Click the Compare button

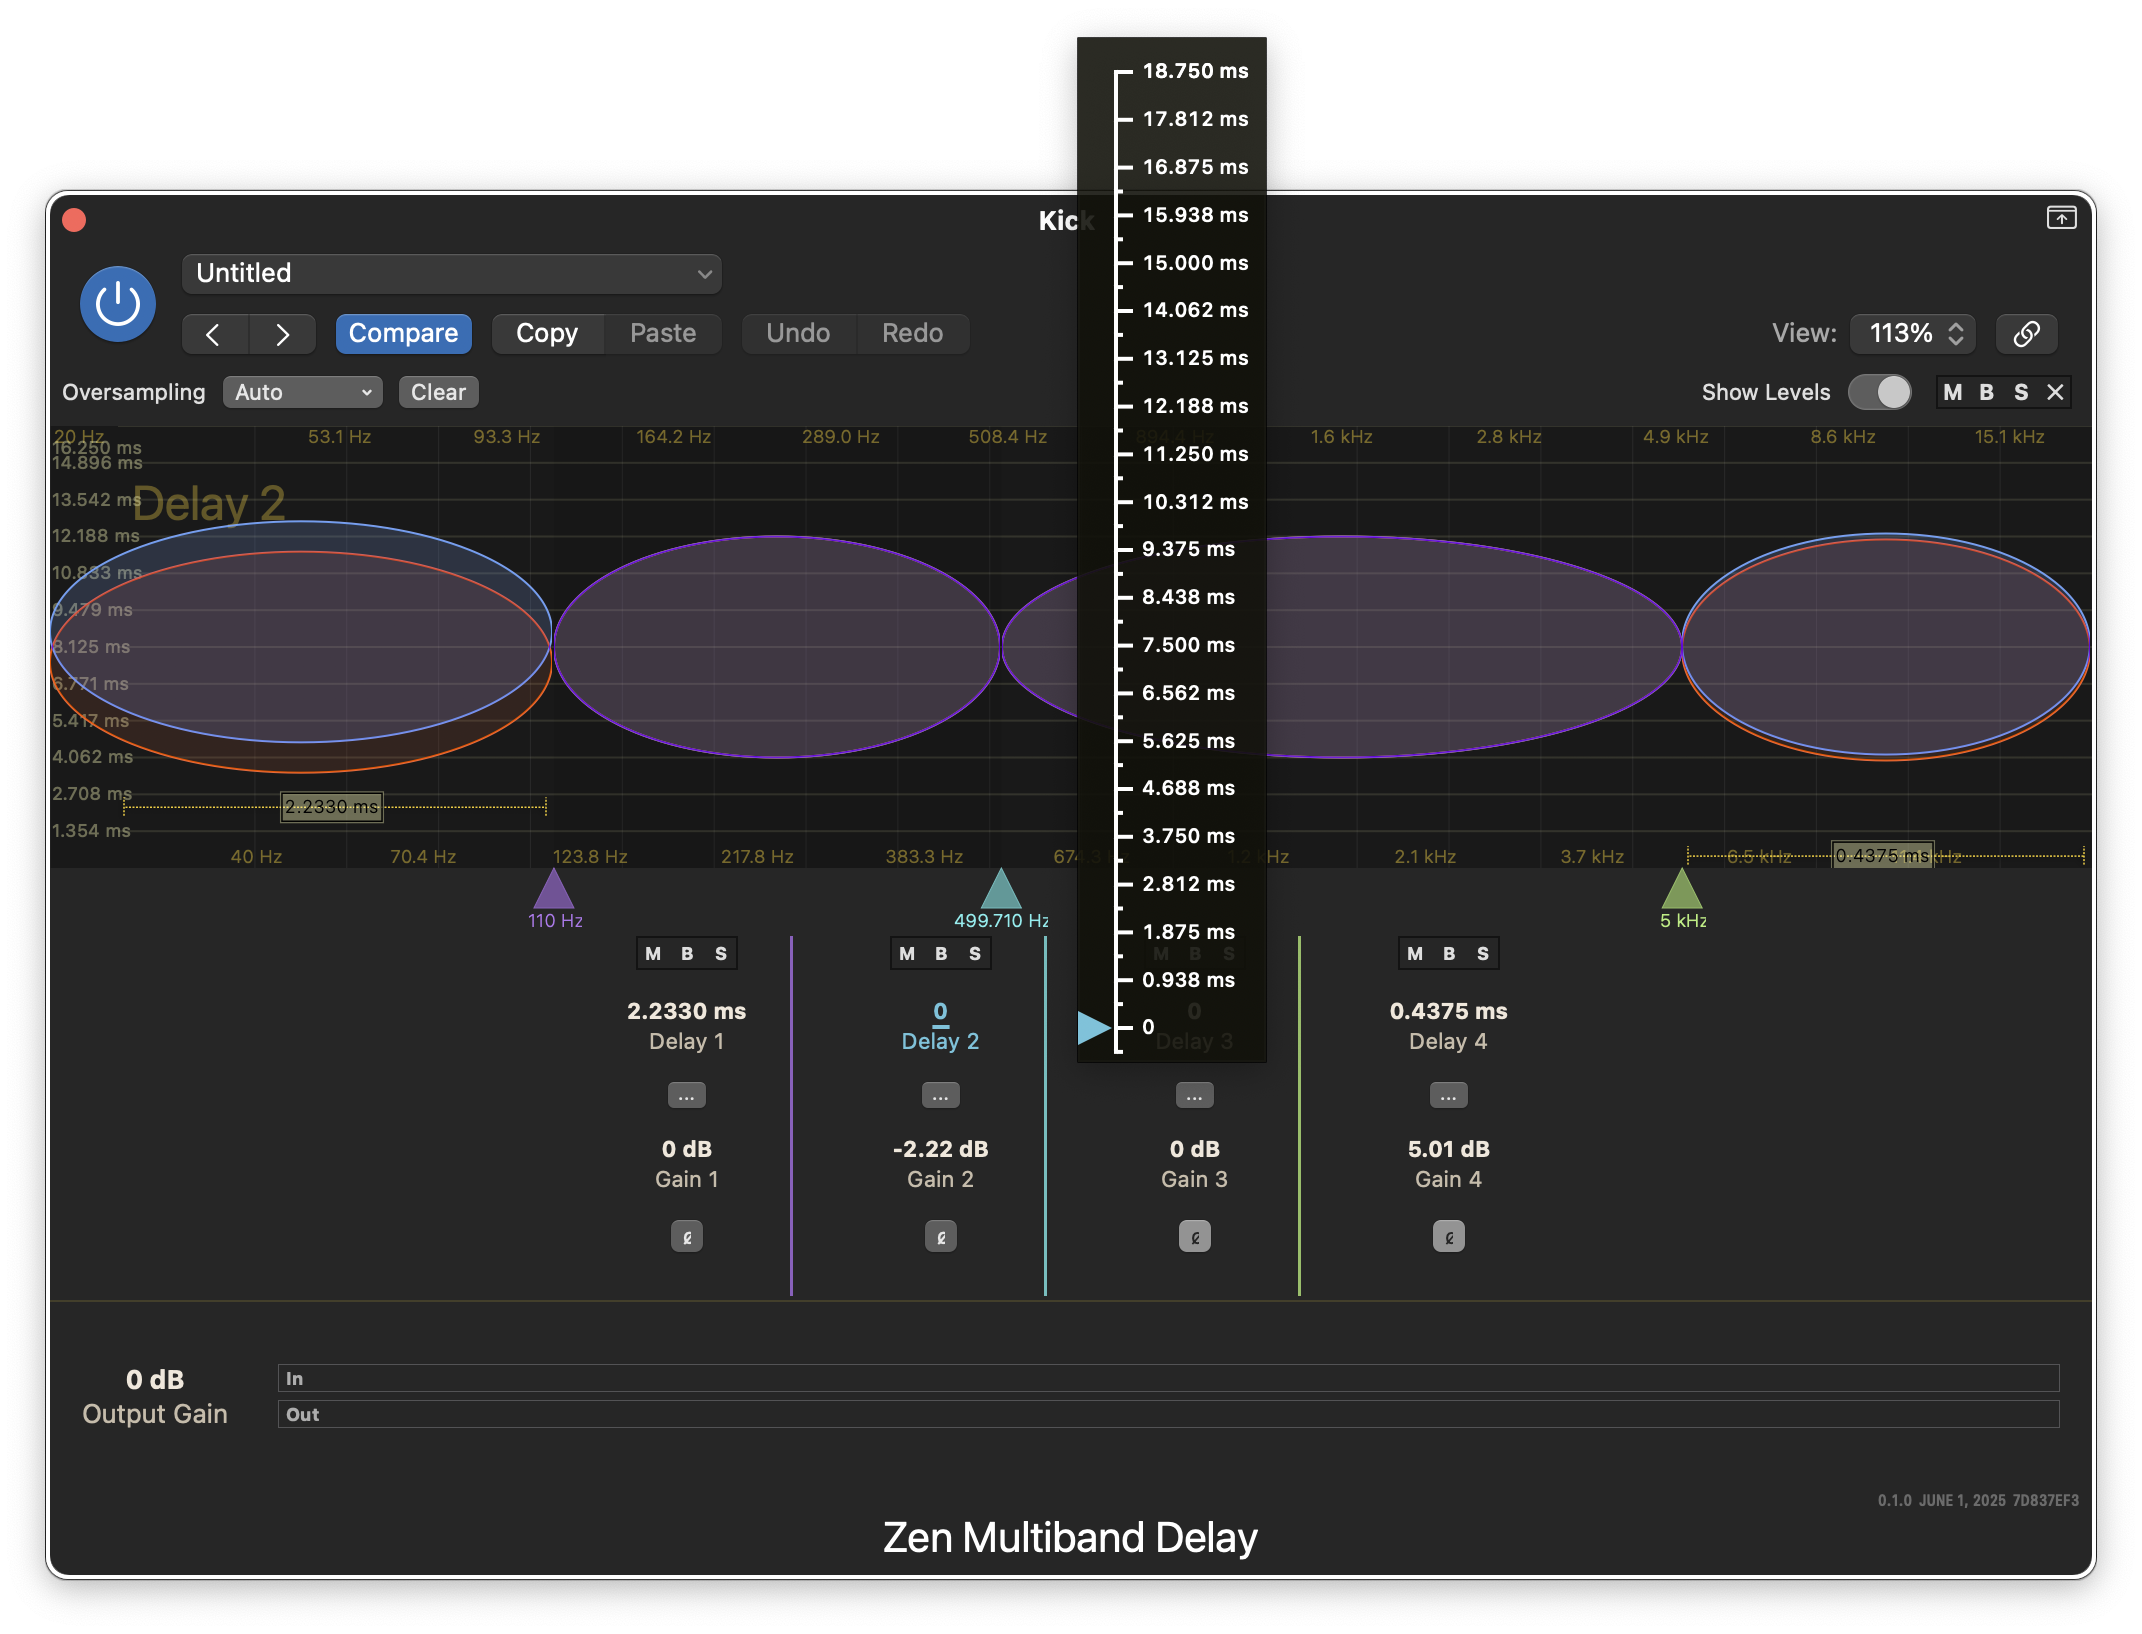(403, 334)
